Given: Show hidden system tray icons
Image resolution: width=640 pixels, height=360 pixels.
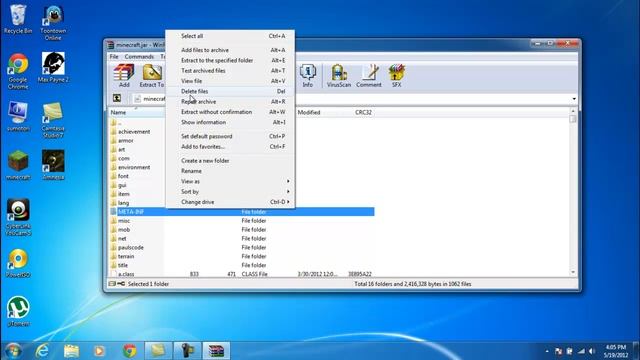Looking at the screenshot, I should 547,351.
